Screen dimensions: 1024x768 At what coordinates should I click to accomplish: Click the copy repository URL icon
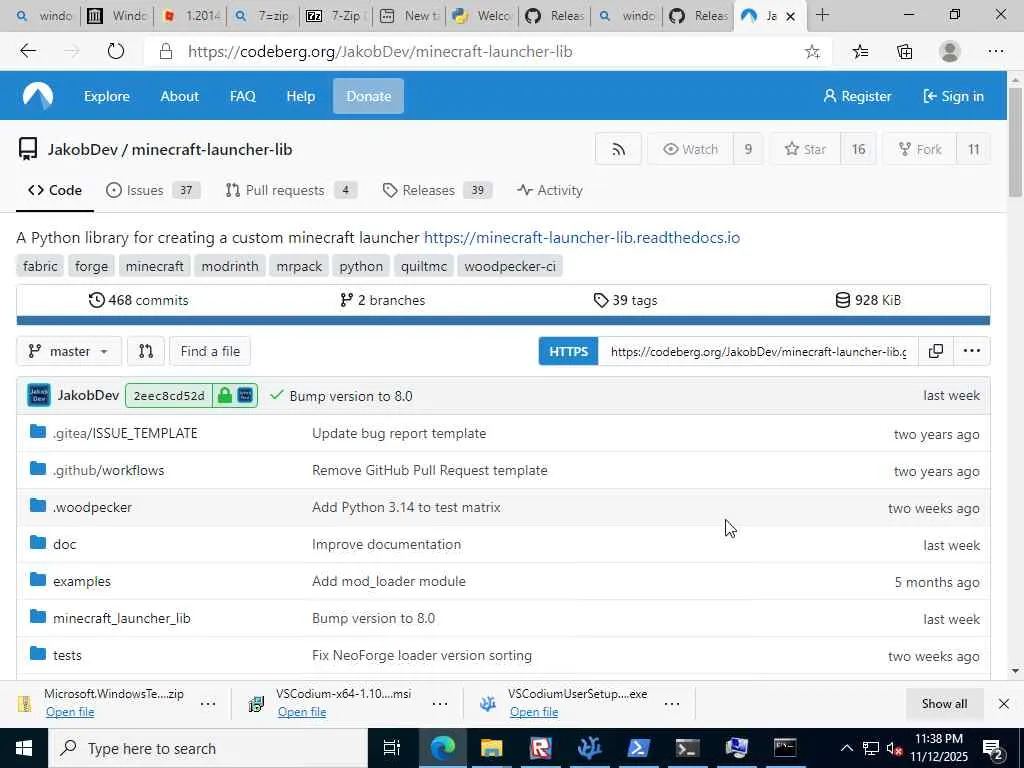(935, 351)
